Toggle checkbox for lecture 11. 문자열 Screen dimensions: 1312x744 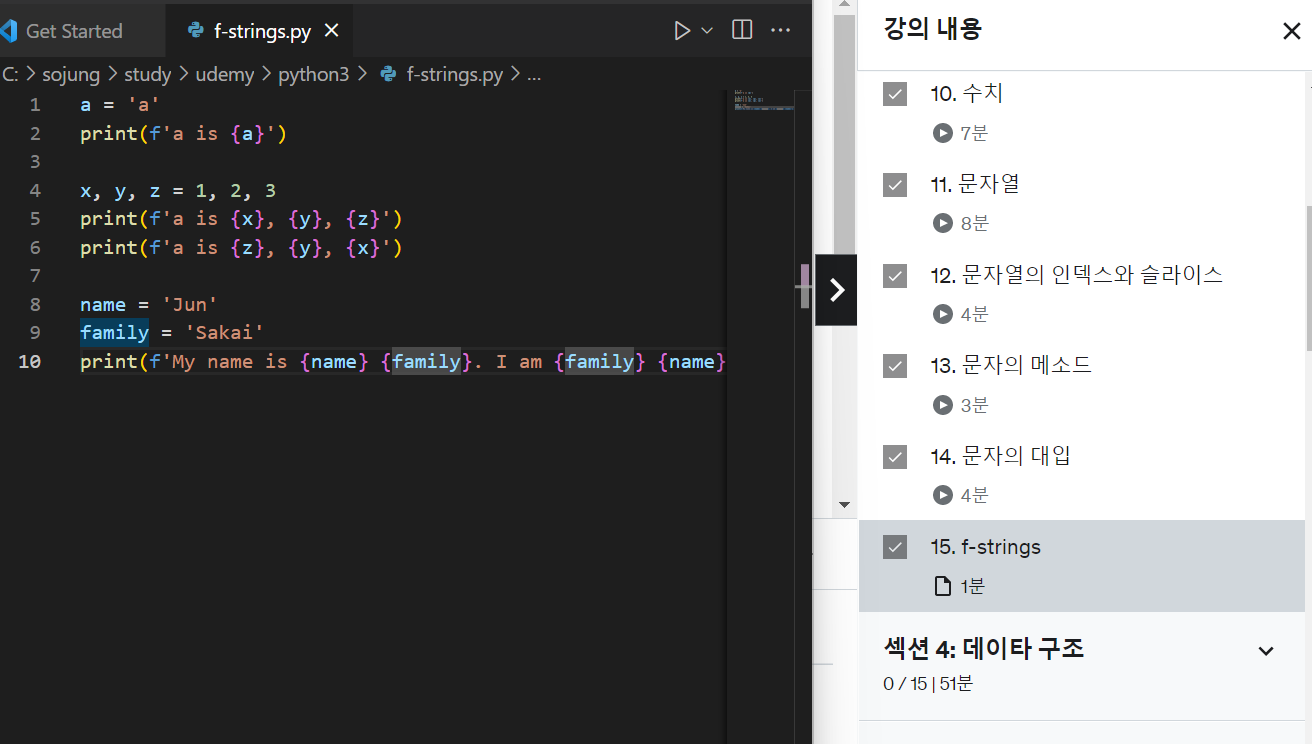pos(895,185)
